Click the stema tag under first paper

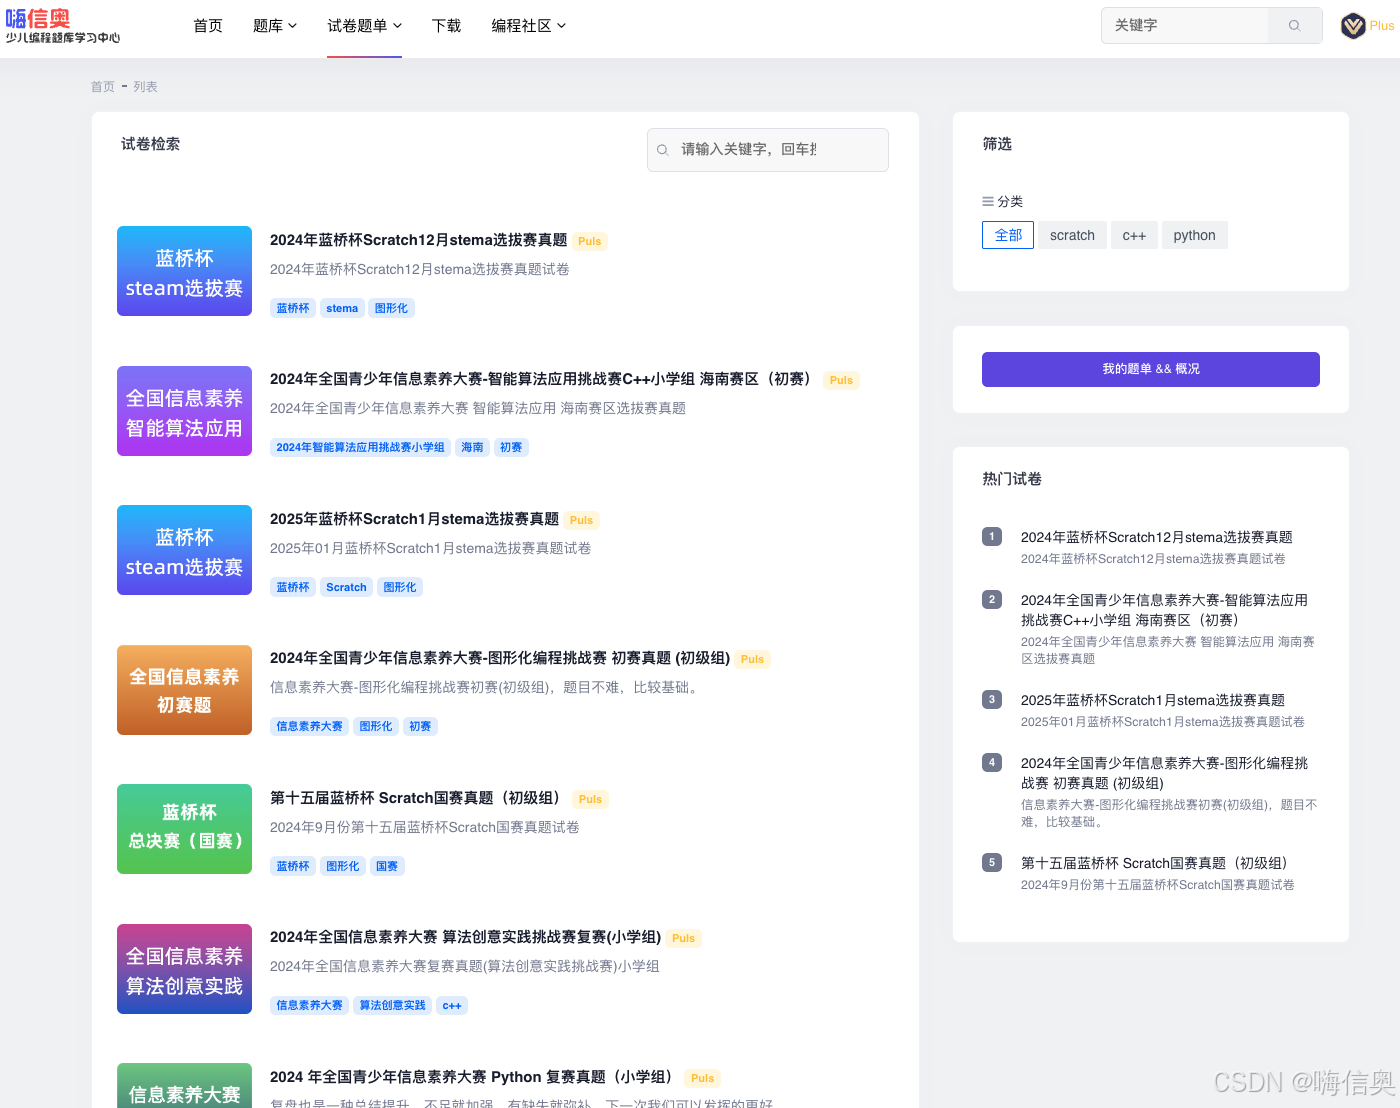pyautogui.click(x=342, y=308)
